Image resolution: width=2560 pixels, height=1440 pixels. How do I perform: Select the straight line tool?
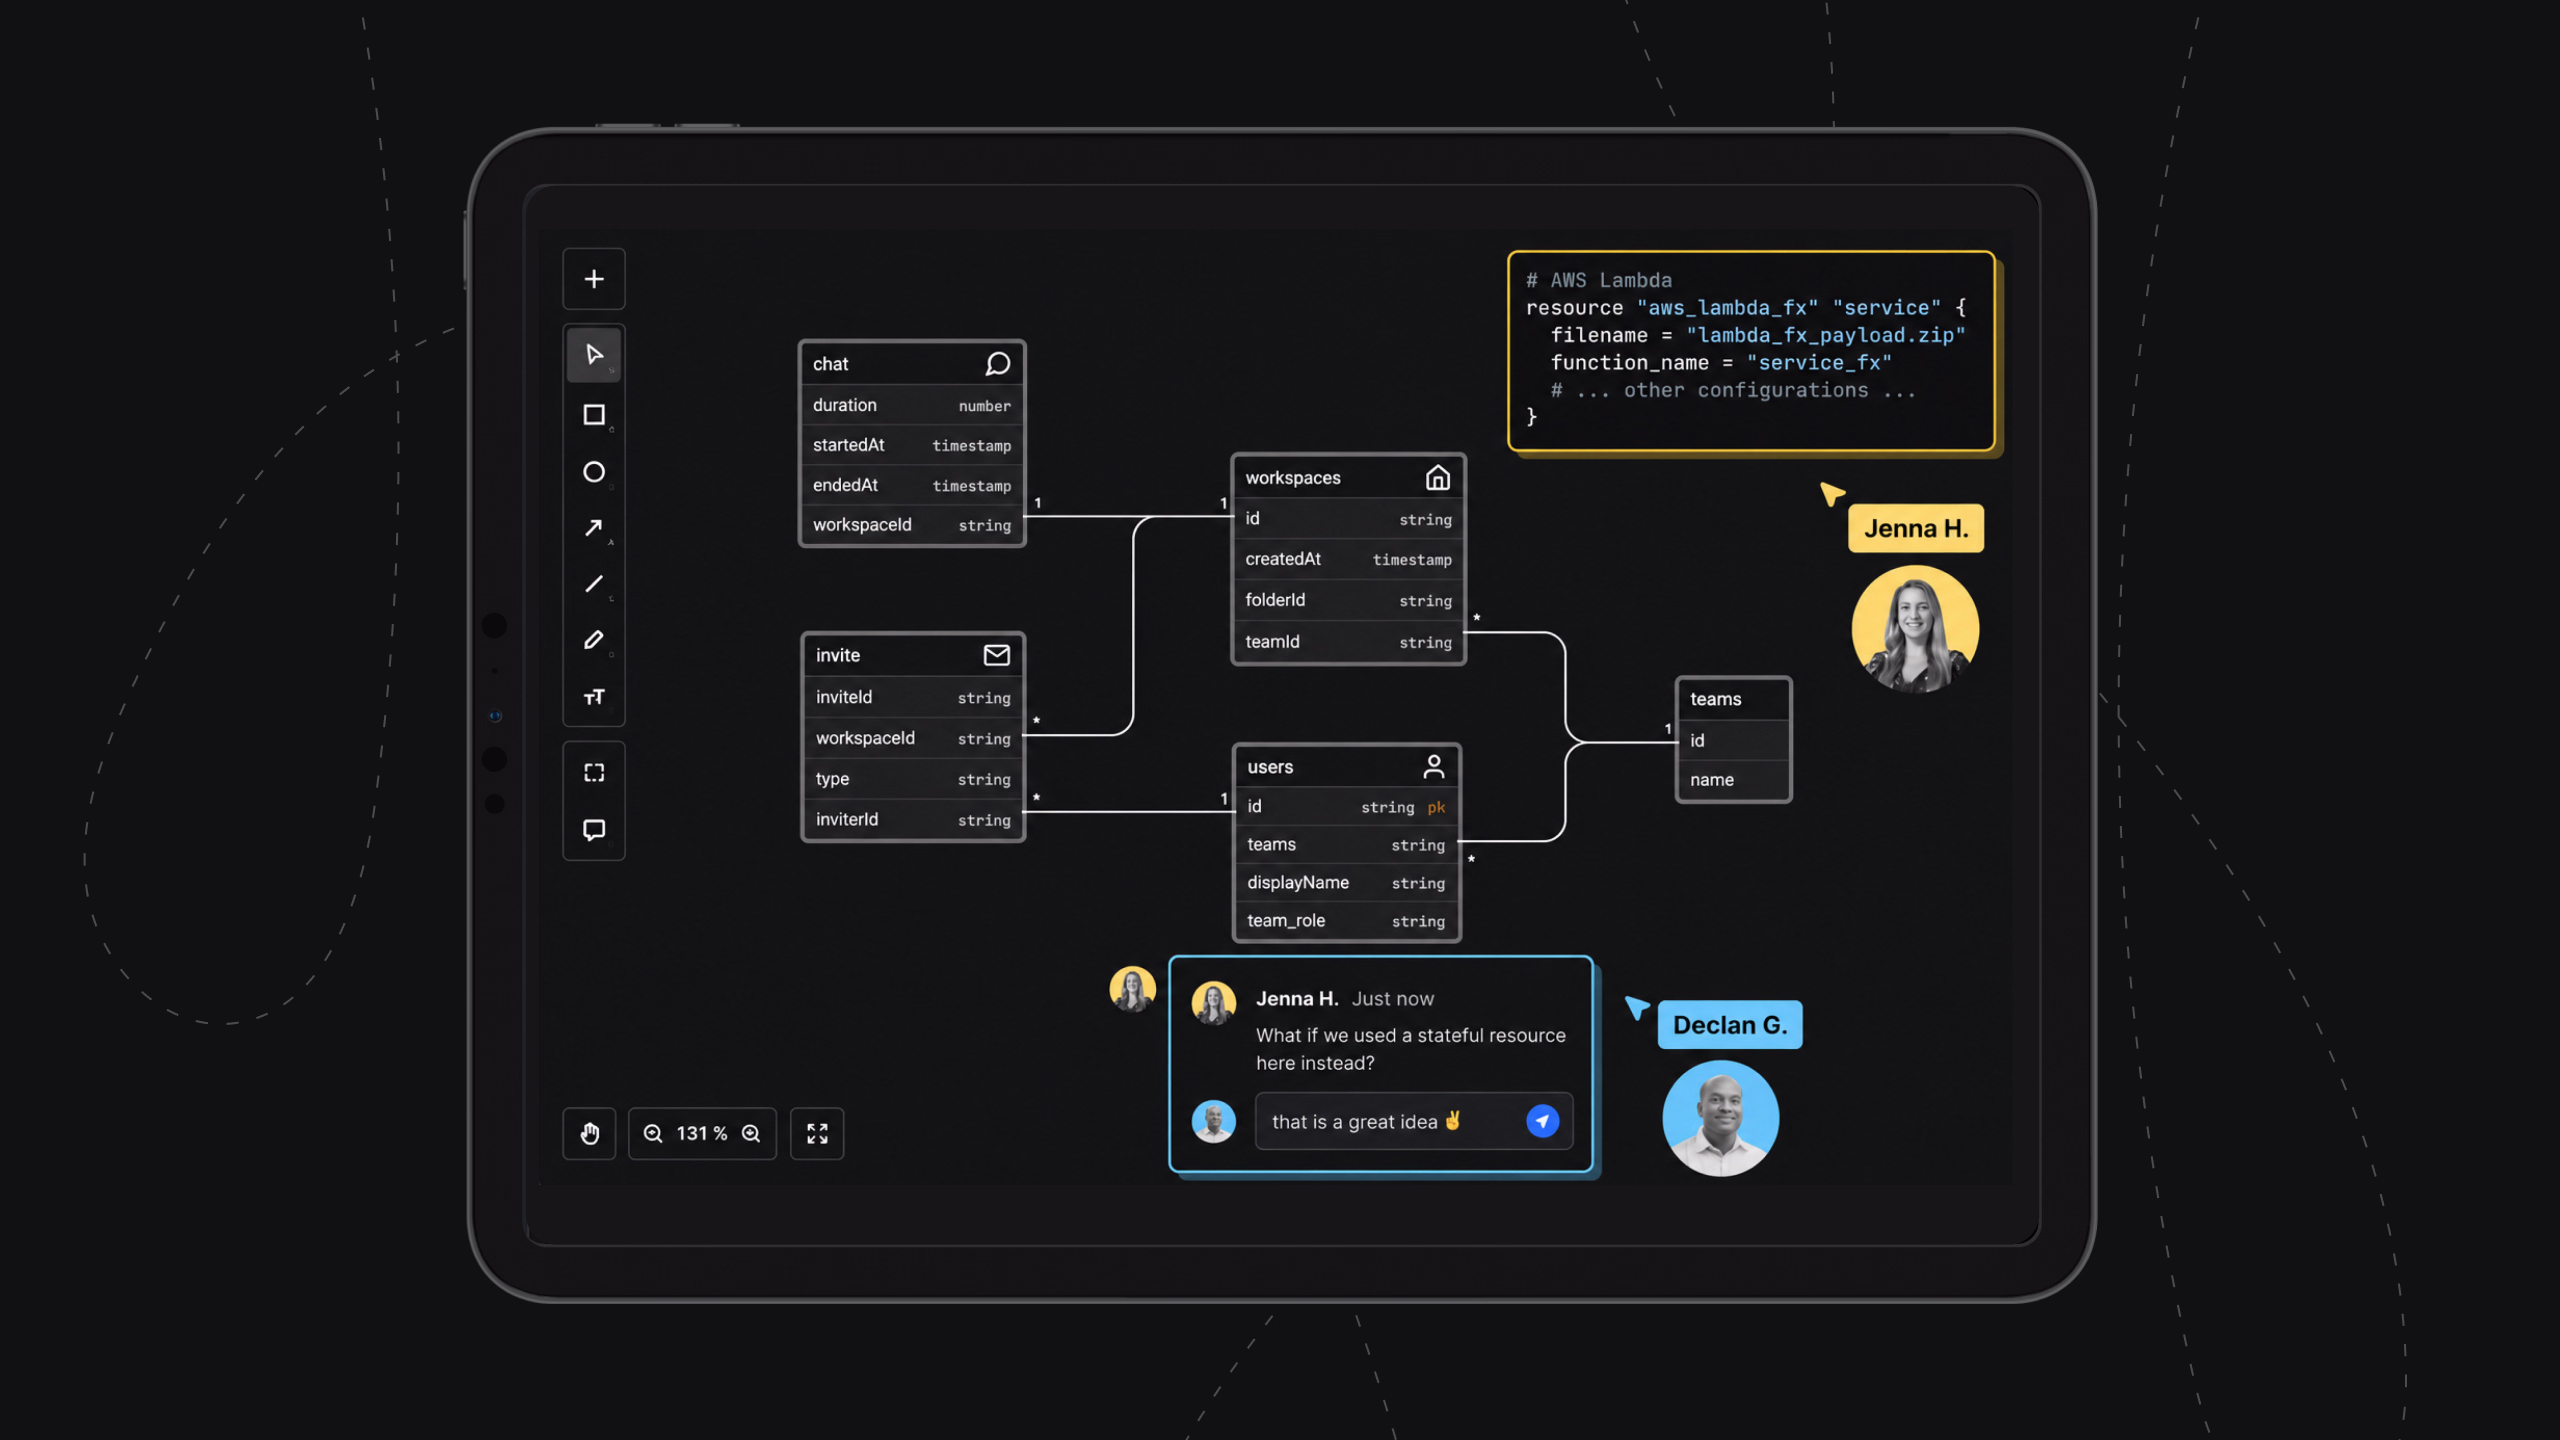click(x=594, y=584)
